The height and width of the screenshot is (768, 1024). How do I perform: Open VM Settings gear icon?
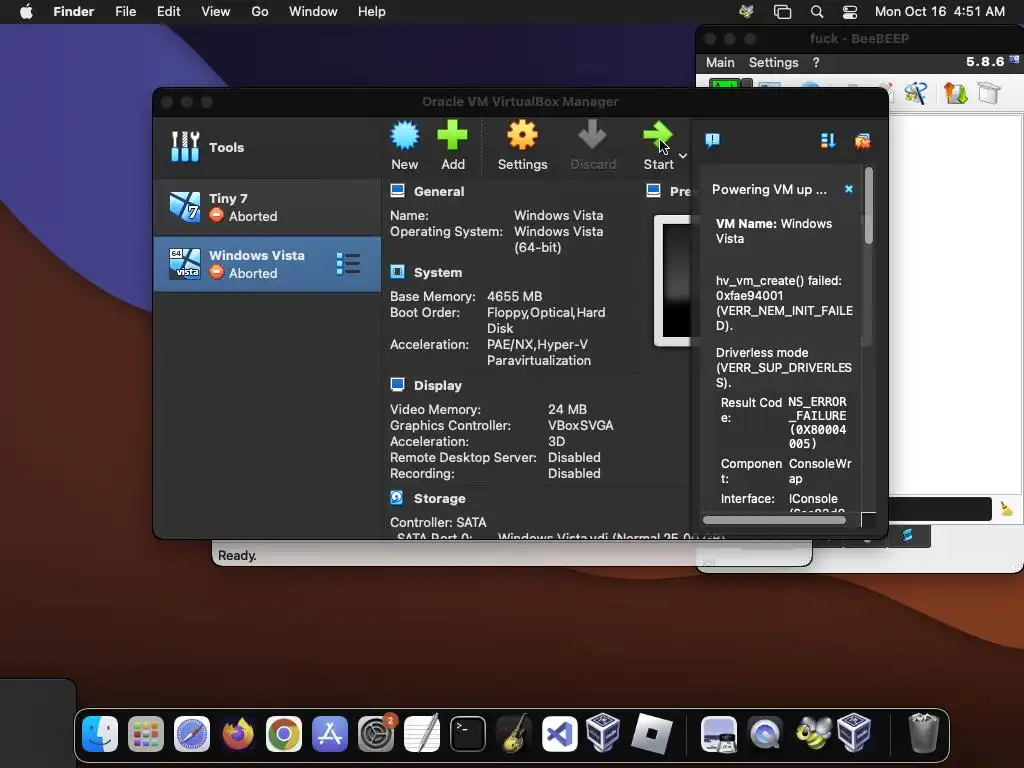tap(522, 136)
